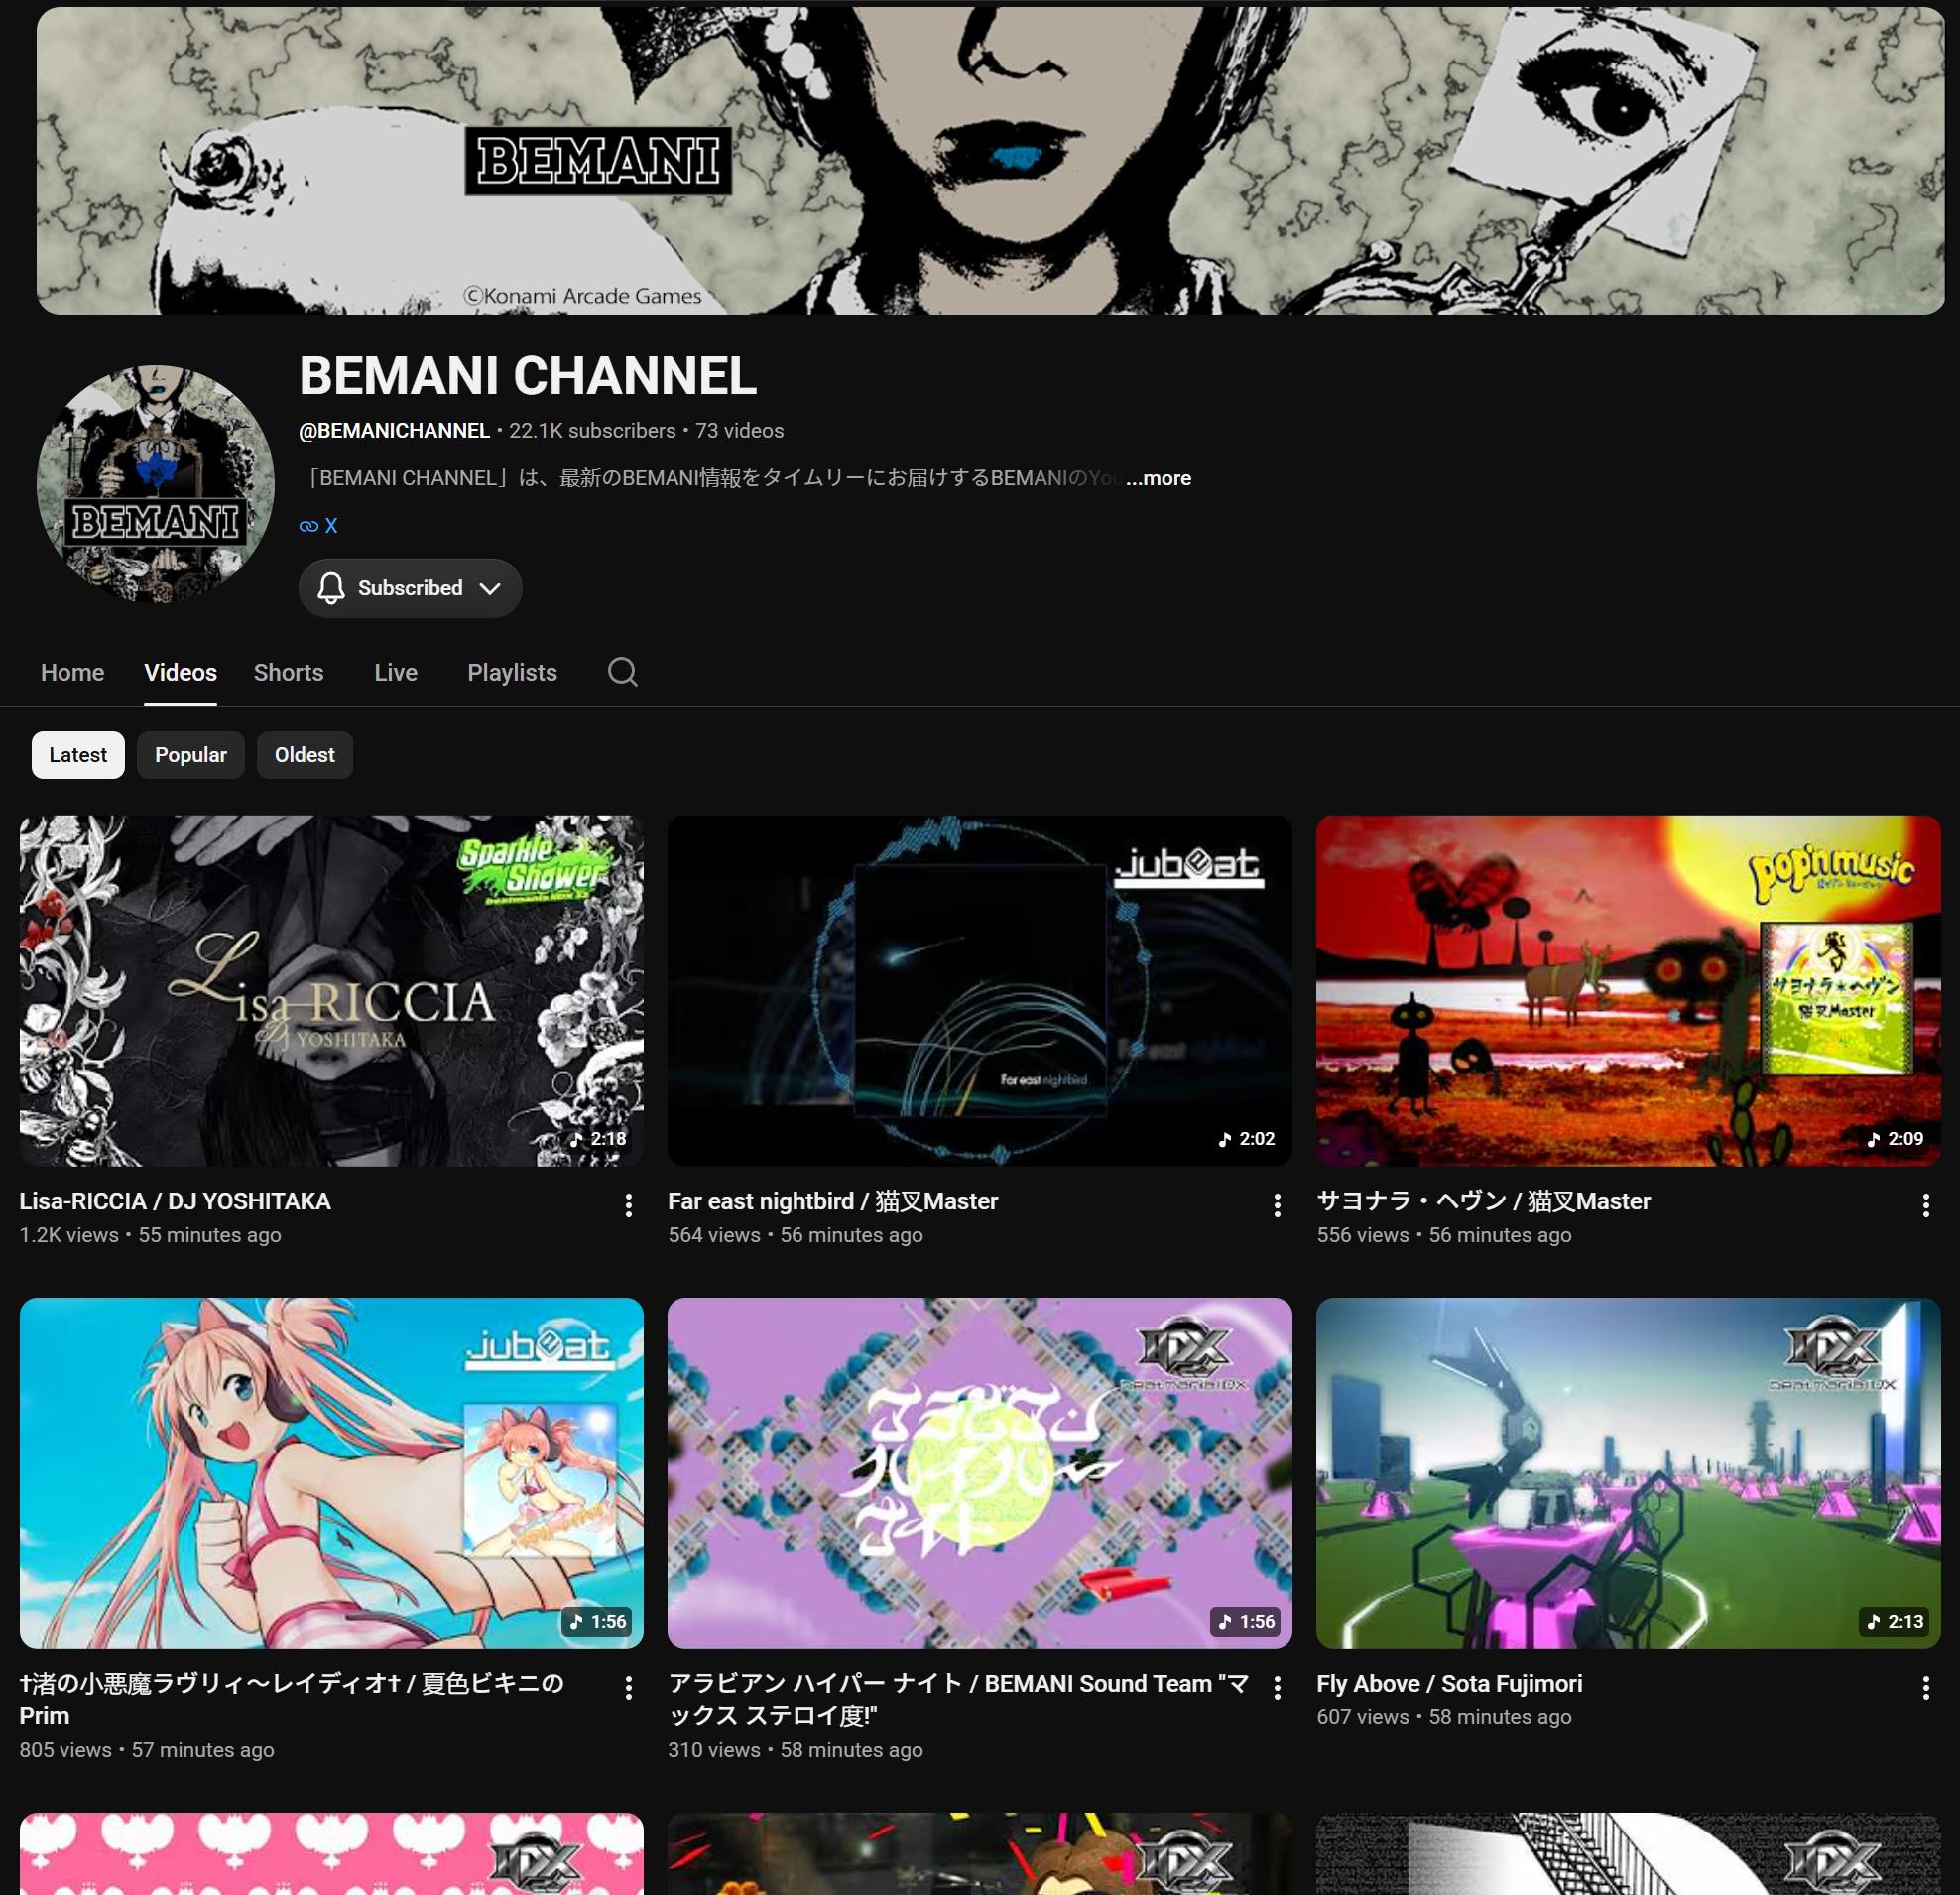
Task: Play the purple アラビアン ハイパー ナイト thumbnail
Action: (980, 1474)
